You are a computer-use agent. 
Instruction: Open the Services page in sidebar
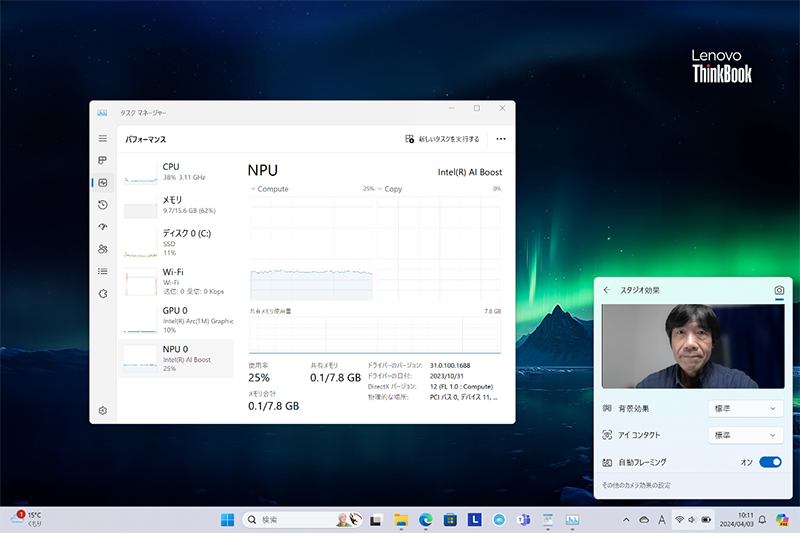pyautogui.click(x=102, y=293)
